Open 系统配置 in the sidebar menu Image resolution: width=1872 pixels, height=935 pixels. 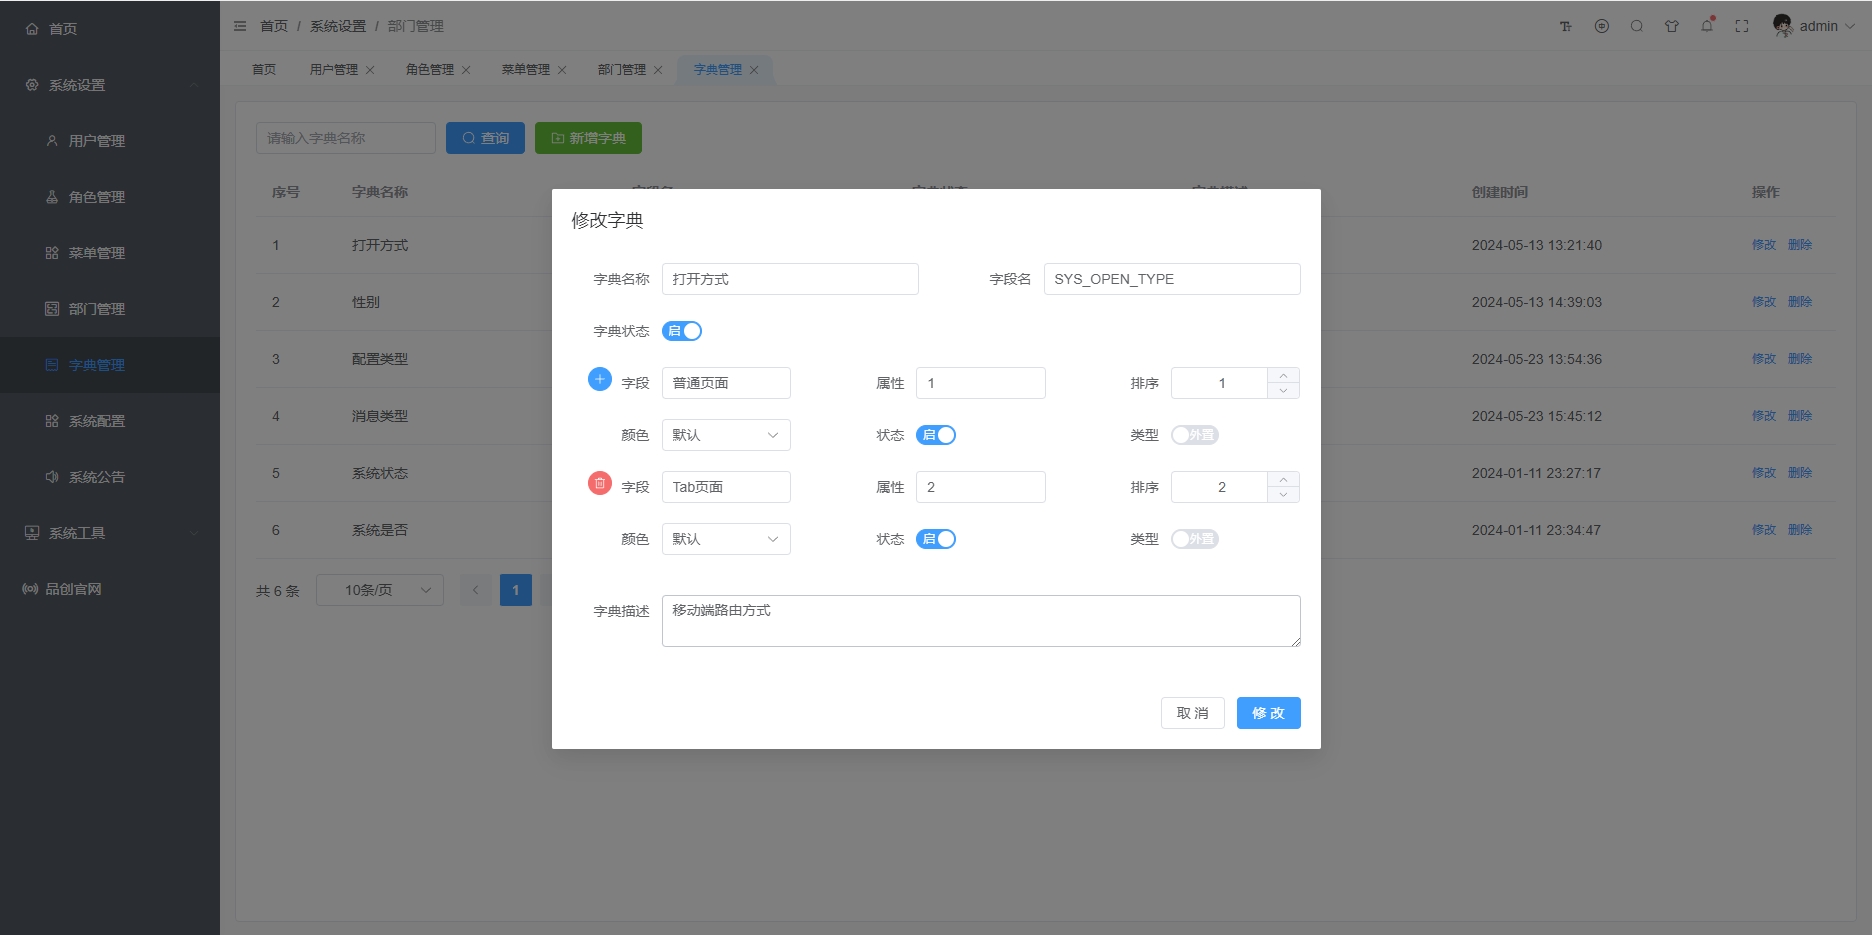tap(97, 421)
